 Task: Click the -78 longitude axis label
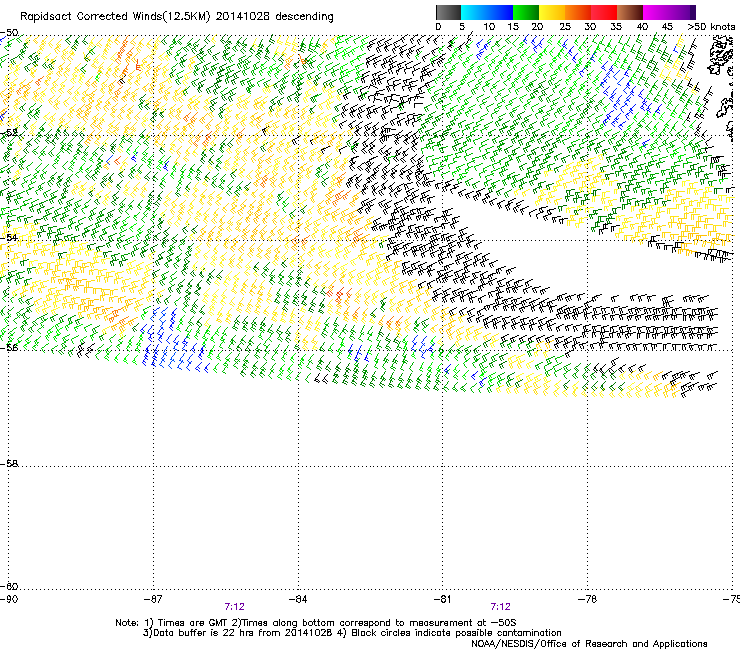[587, 599]
